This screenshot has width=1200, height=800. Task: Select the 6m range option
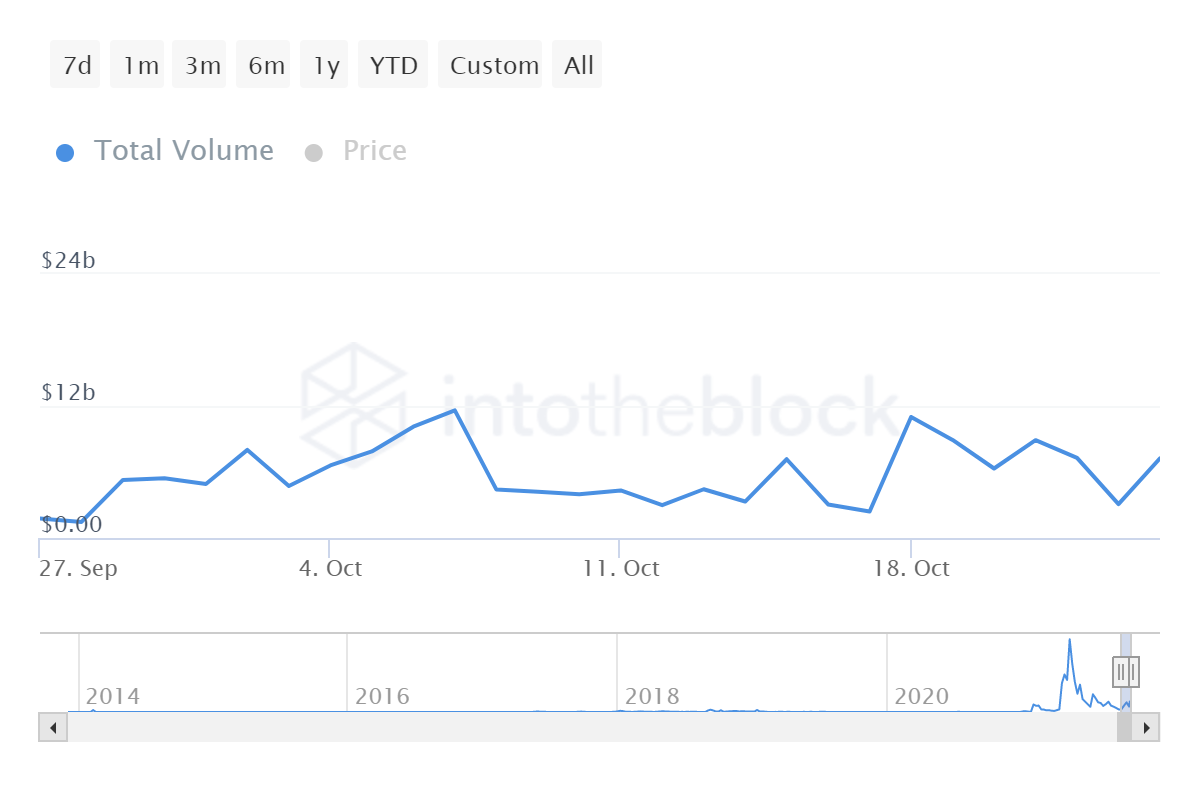[265, 66]
